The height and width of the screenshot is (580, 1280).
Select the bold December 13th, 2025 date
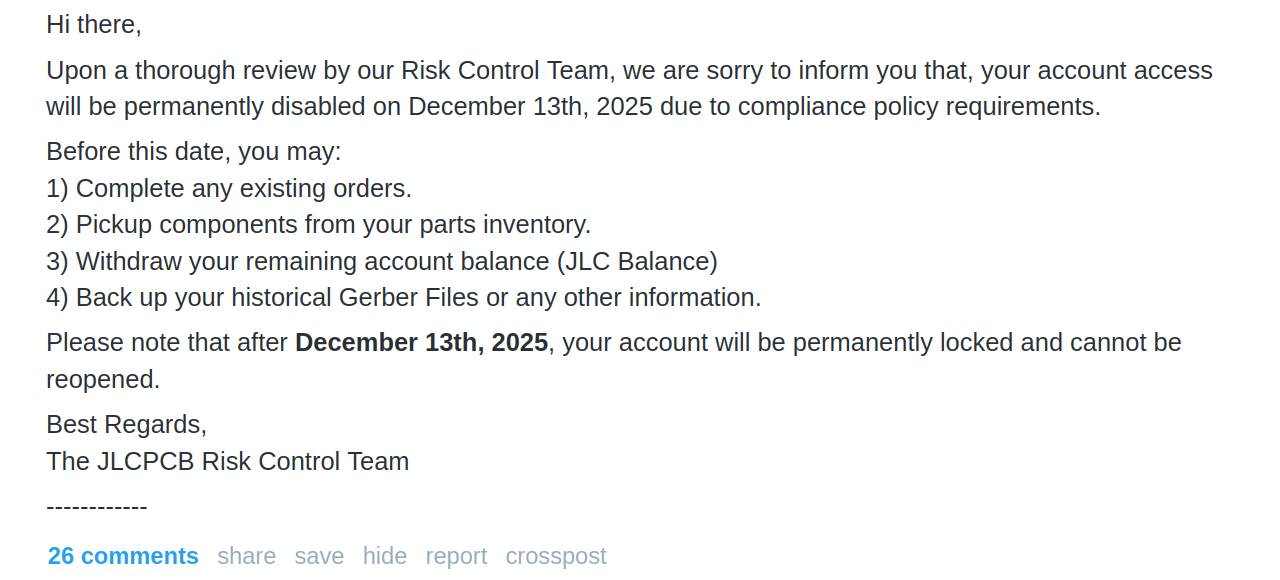coord(421,342)
